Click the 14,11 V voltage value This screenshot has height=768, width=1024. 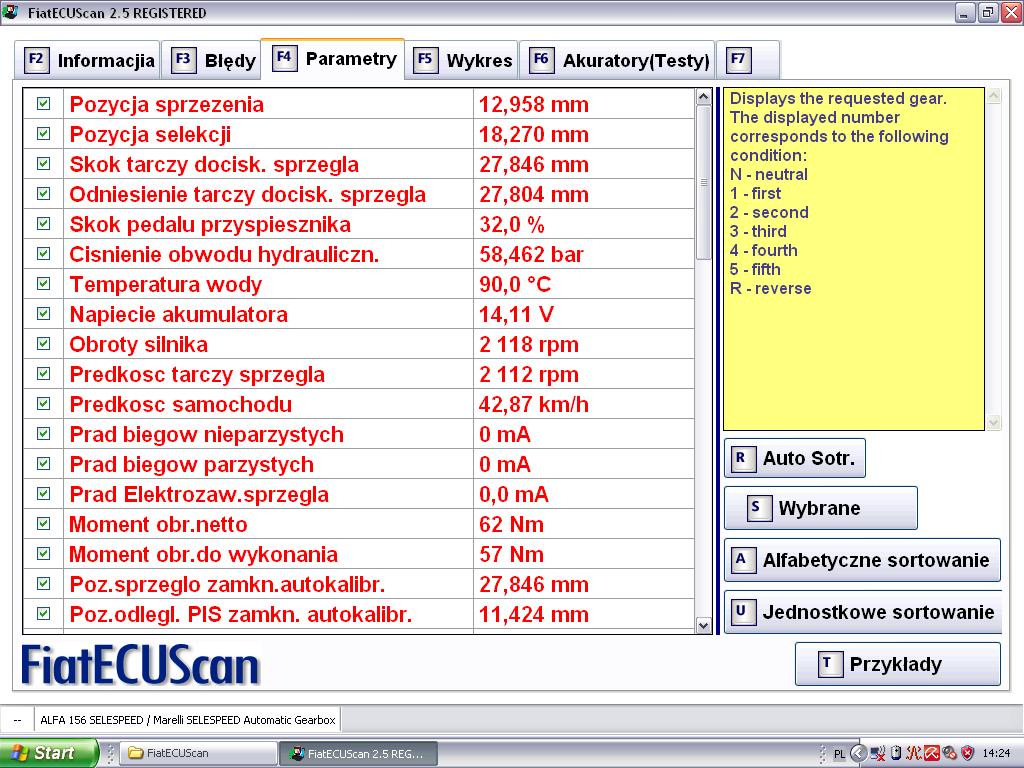(x=517, y=314)
